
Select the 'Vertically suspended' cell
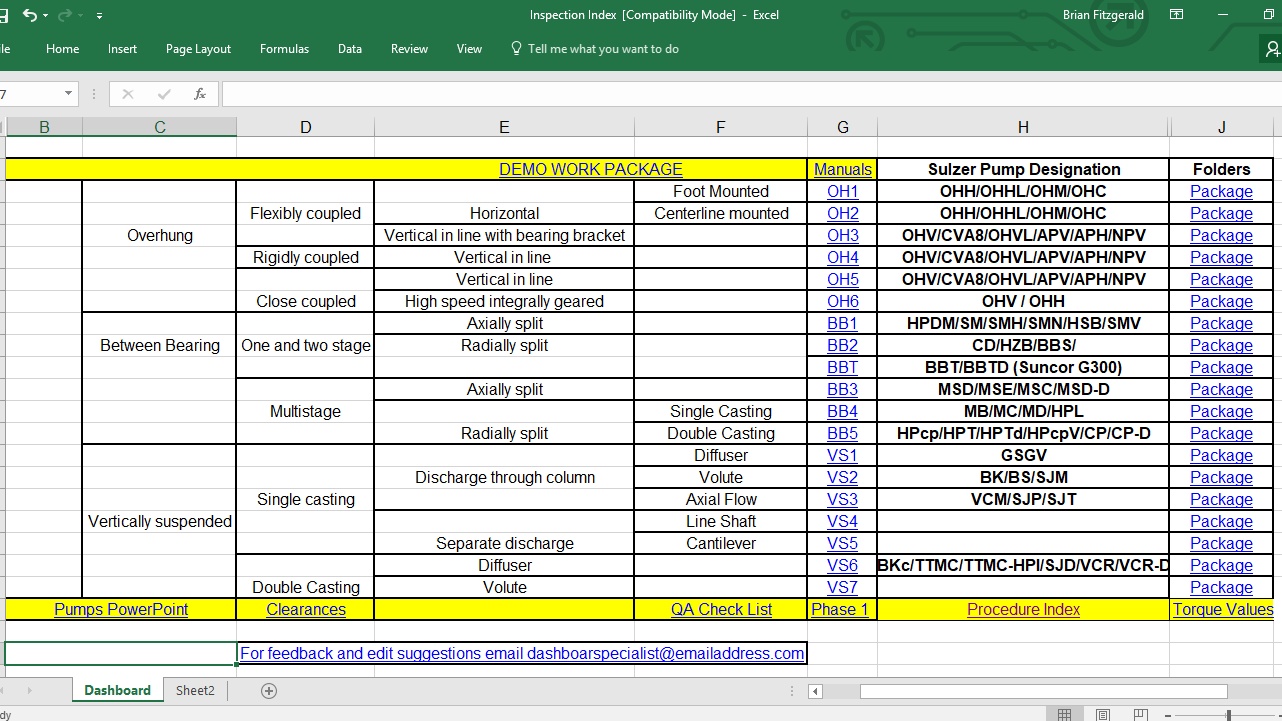click(160, 522)
